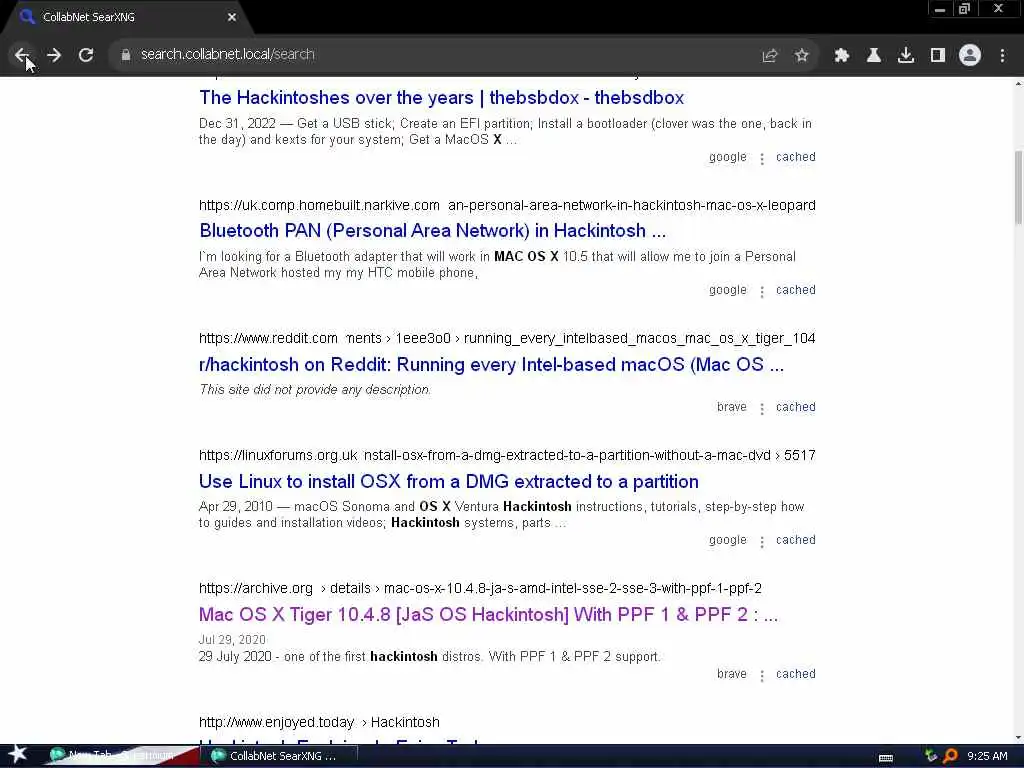
Task: Reload the SearXNG results page
Action: (86, 55)
